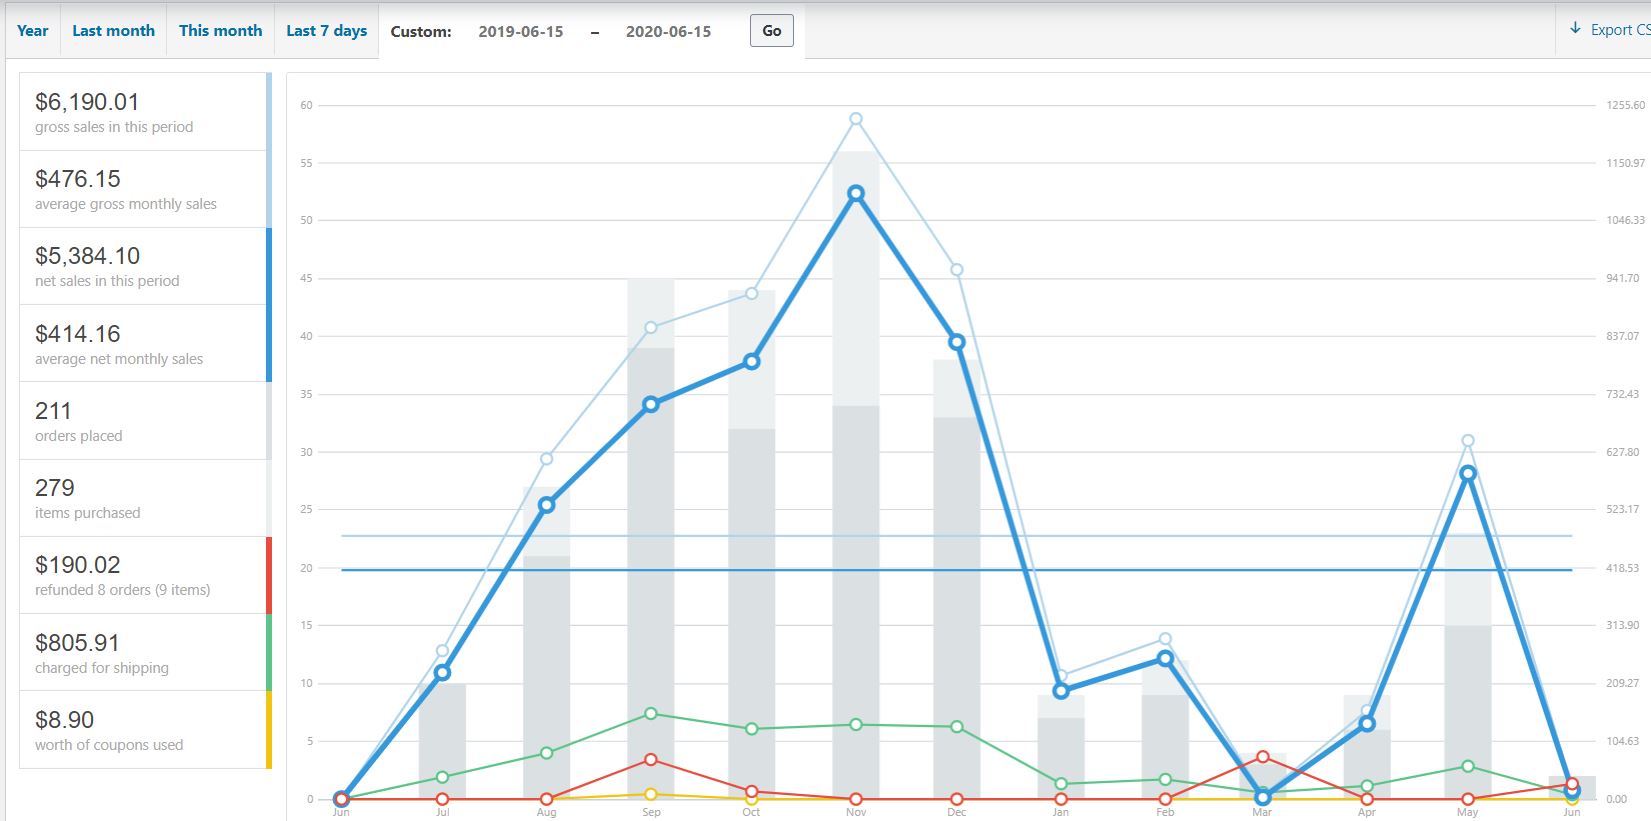1651x821 pixels.
Task: Open the This month report tab
Action: tap(220, 31)
